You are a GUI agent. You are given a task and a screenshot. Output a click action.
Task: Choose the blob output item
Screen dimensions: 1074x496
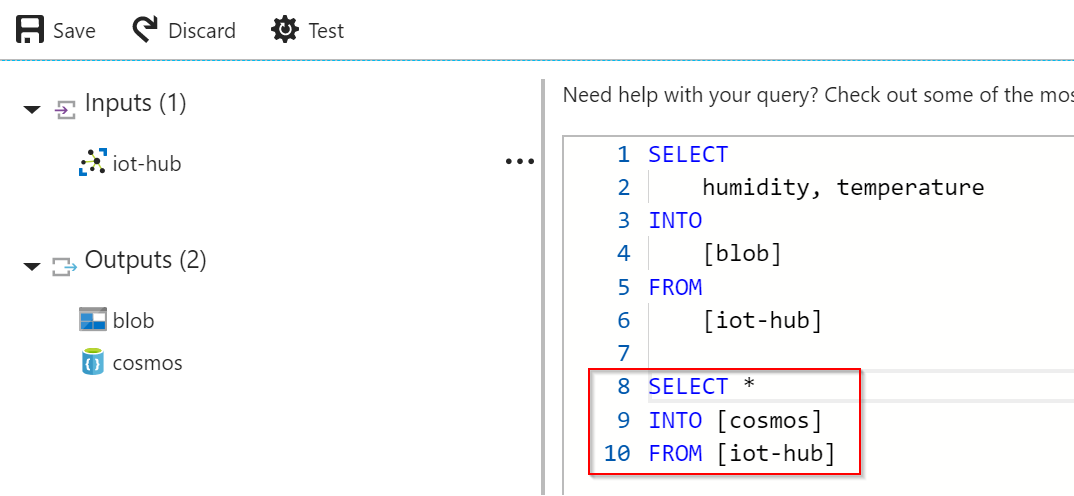(134, 320)
